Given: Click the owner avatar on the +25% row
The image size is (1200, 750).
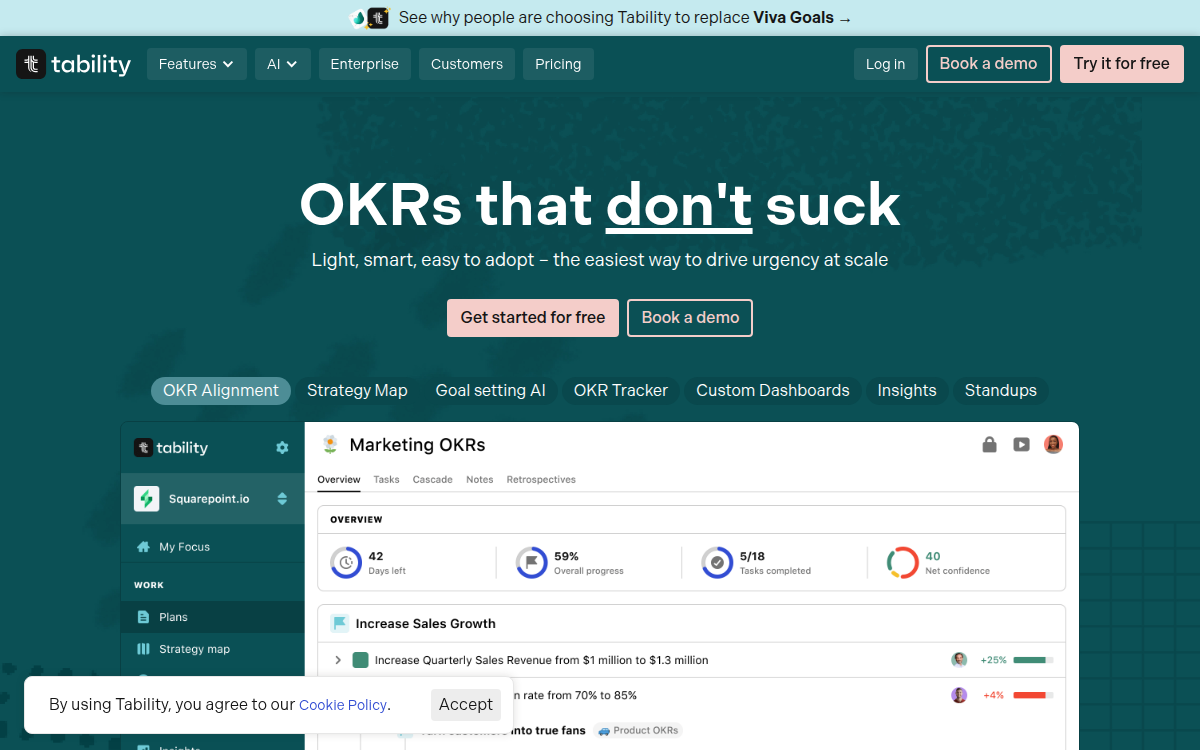Looking at the screenshot, I should [959, 660].
